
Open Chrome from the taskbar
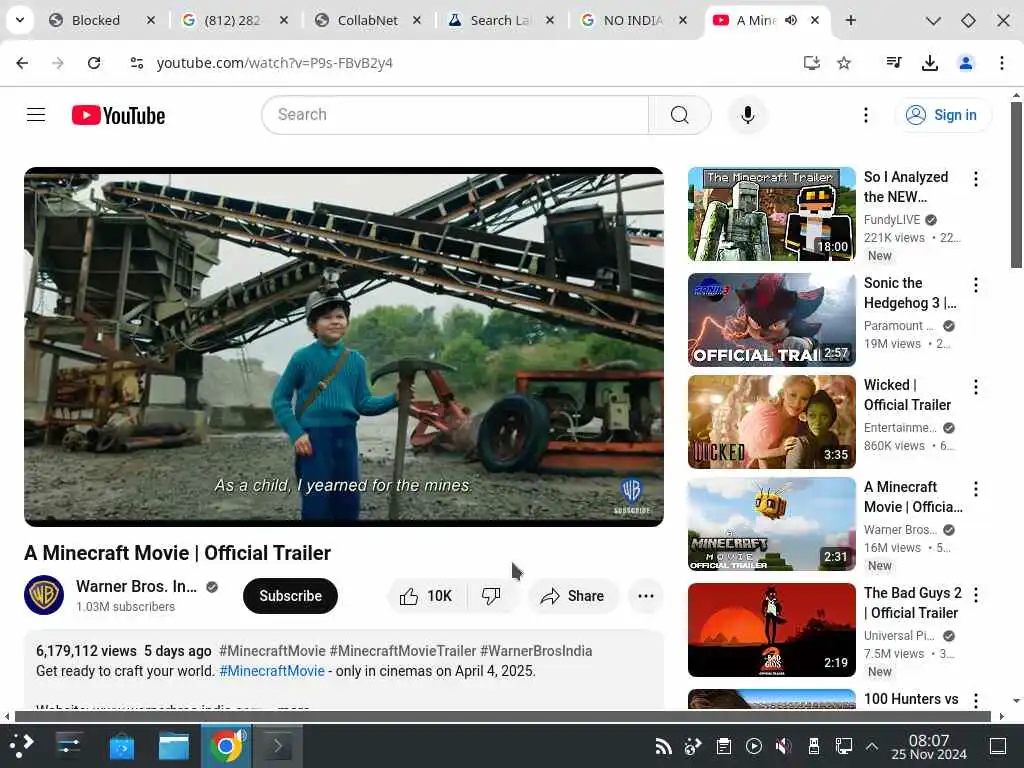click(x=226, y=746)
